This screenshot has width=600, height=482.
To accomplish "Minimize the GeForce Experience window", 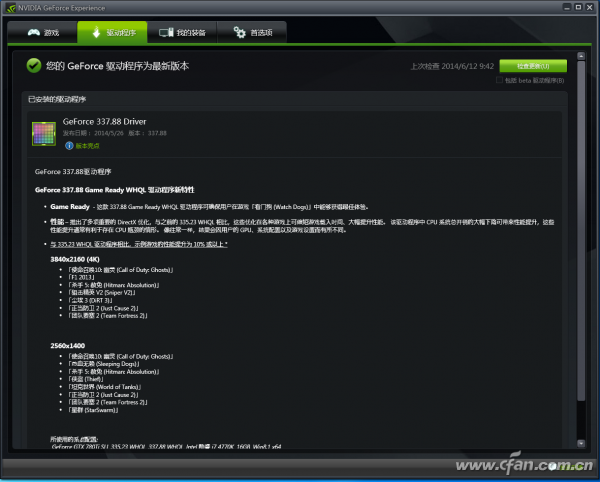I will point(567,7).
